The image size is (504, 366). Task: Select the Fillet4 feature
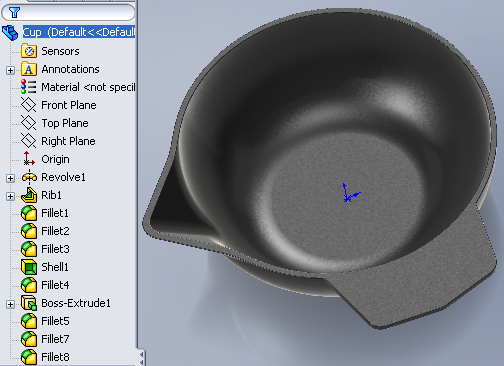[x=55, y=285]
